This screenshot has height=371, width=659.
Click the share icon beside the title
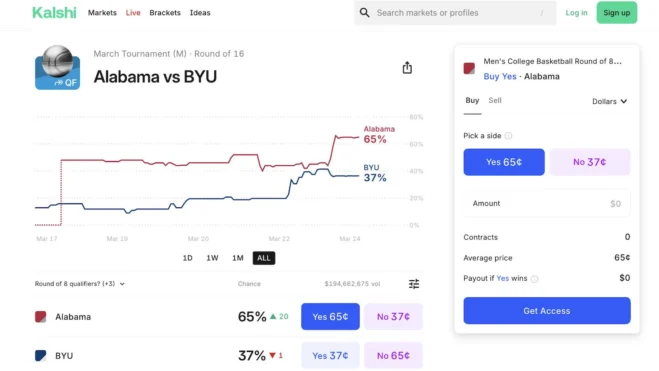[407, 68]
